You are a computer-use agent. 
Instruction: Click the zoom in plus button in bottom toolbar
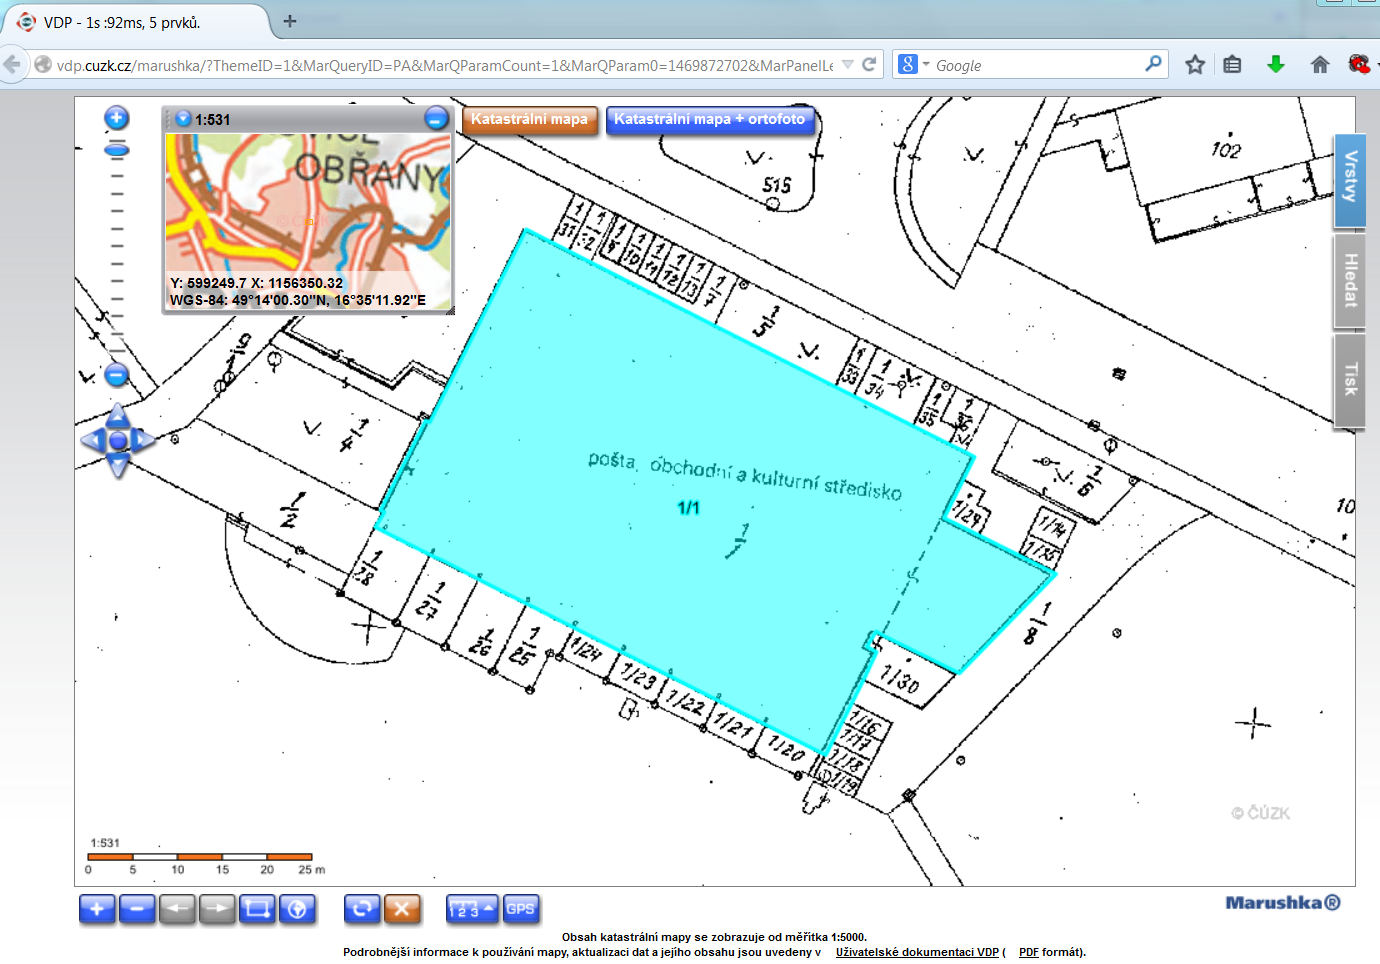pos(97,909)
